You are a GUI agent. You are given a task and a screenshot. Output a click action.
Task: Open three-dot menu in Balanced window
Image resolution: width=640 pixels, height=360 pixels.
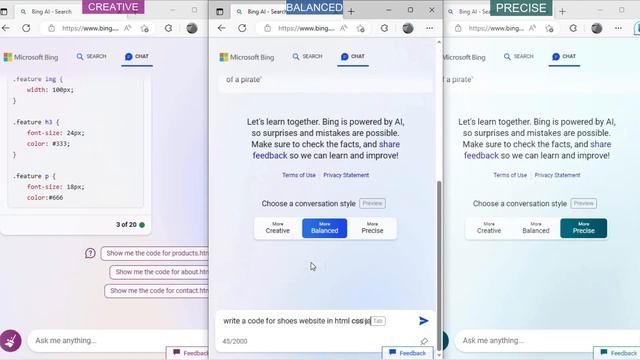click(x=429, y=28)
